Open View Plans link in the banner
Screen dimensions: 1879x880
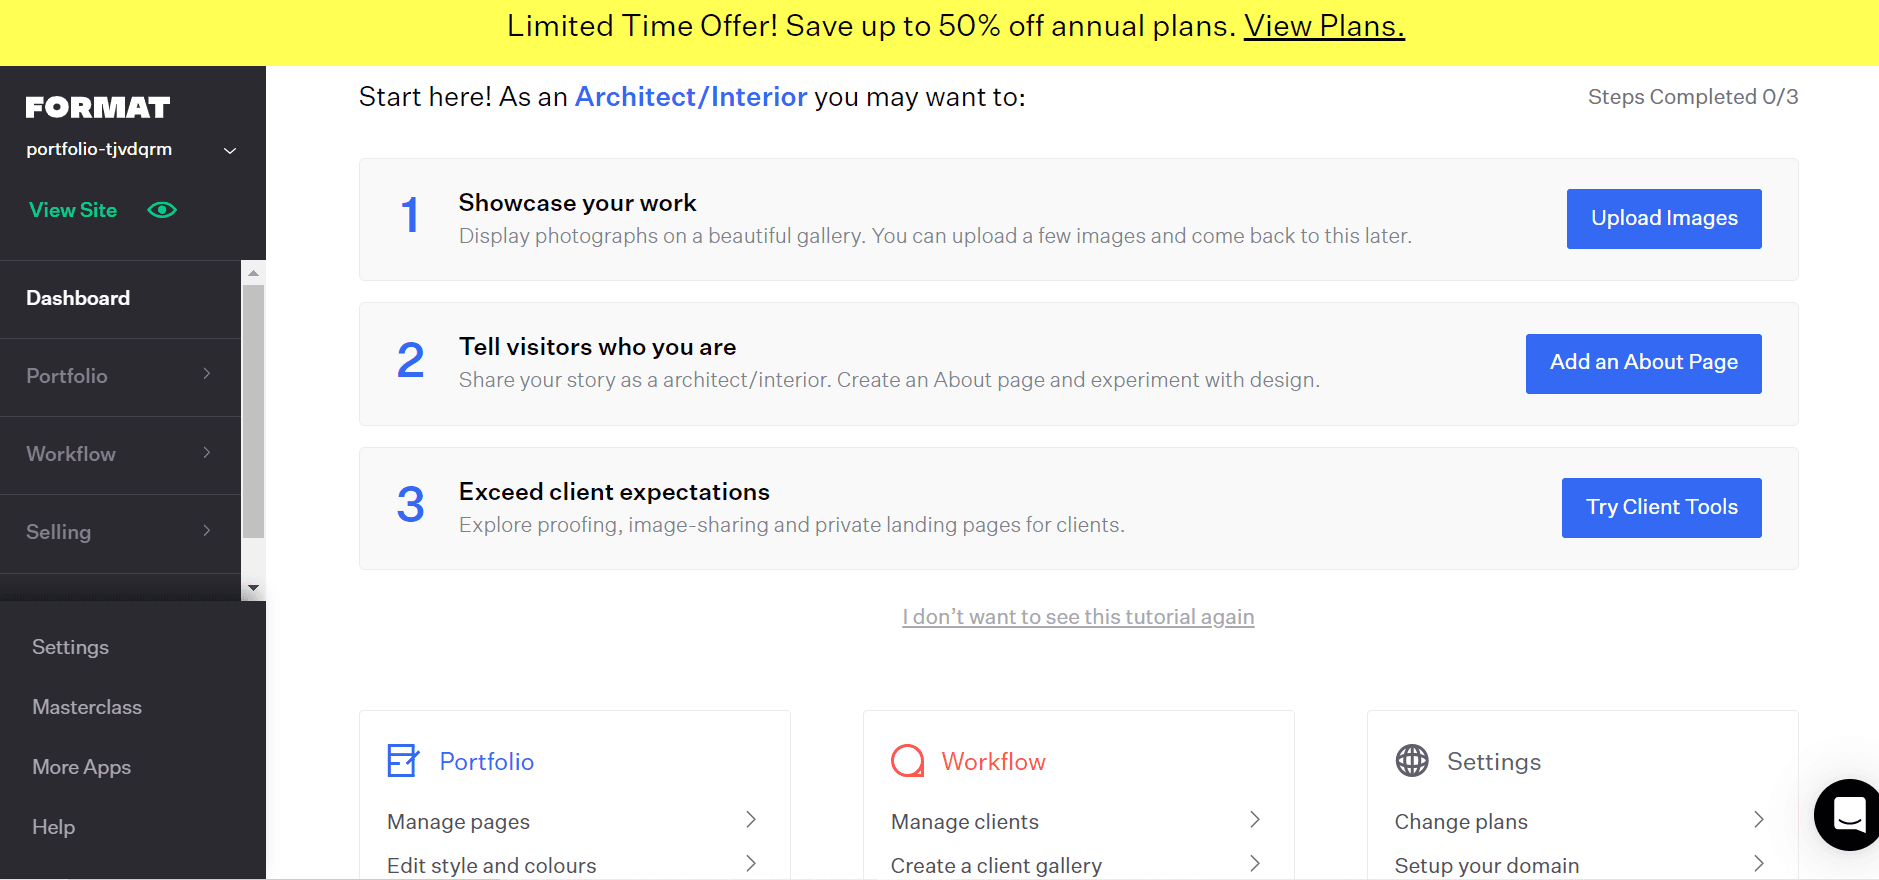[x=1323, y=25]
